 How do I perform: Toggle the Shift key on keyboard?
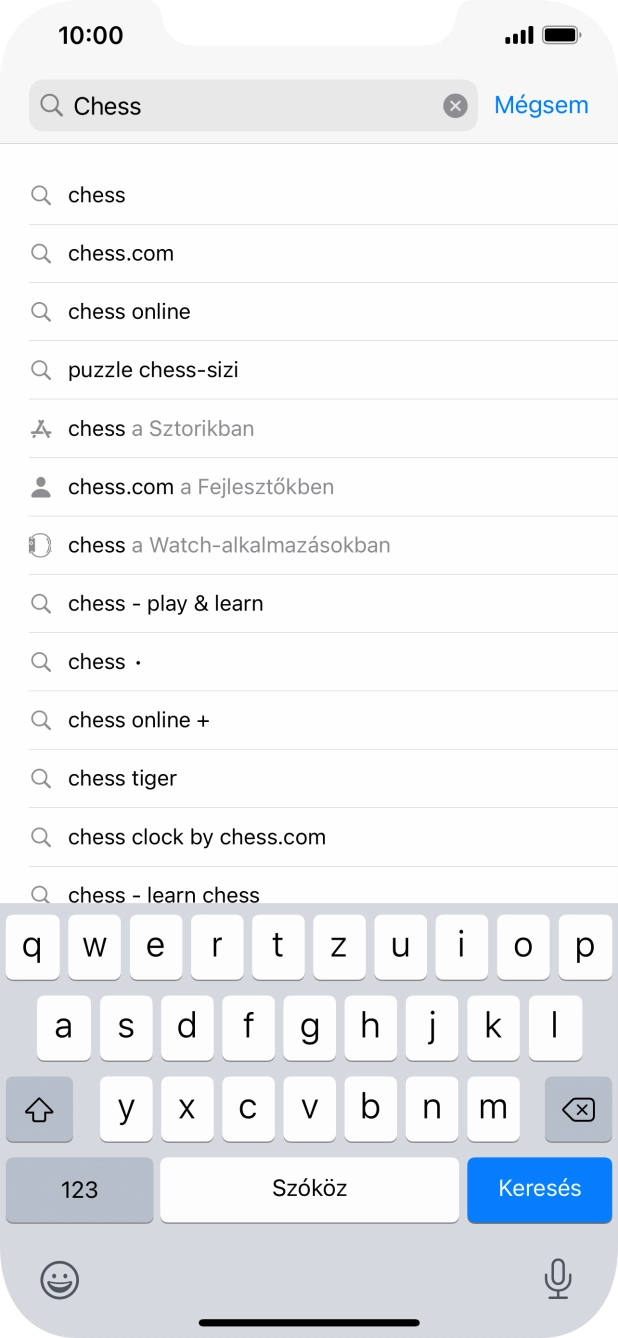(39, 1109)
